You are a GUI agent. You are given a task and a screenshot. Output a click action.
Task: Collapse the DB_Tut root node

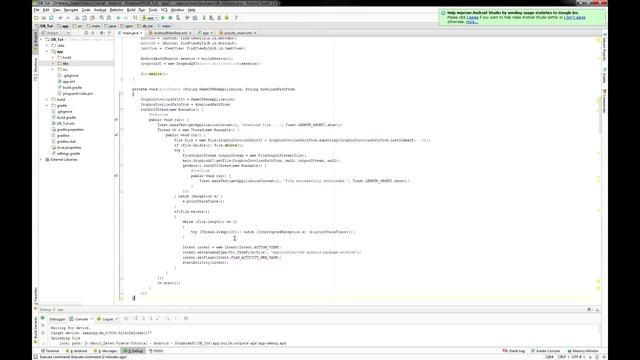pyautogui.click(x=42, y=40)
